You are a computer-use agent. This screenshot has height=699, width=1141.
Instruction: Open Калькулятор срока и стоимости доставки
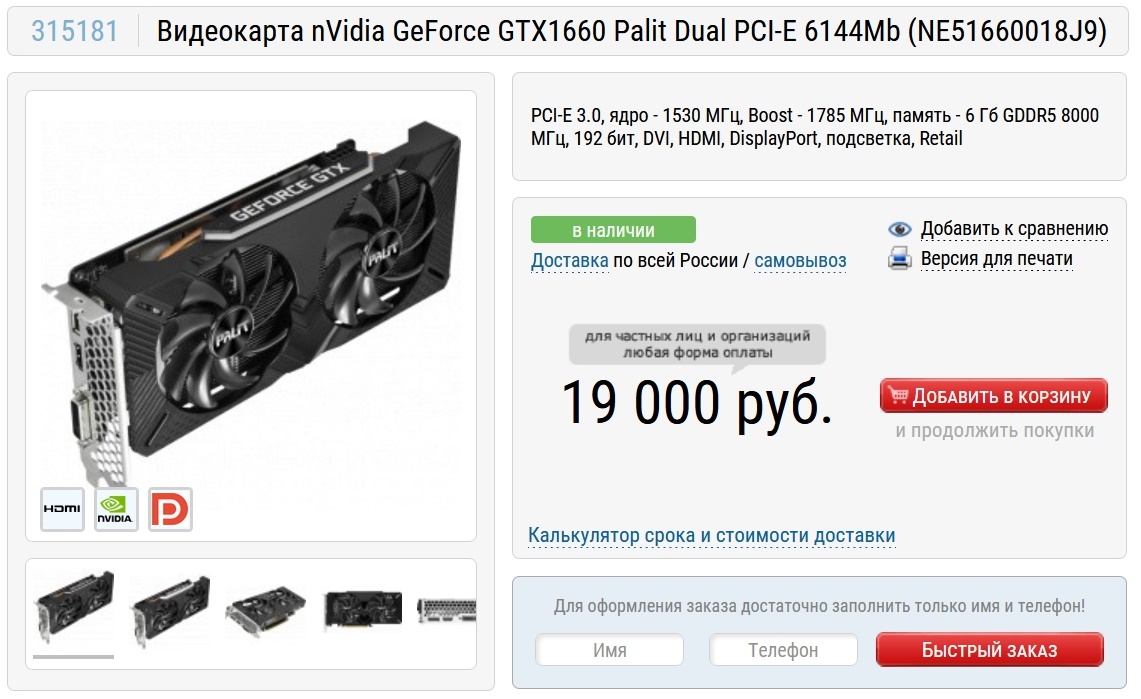pos(712,536)
